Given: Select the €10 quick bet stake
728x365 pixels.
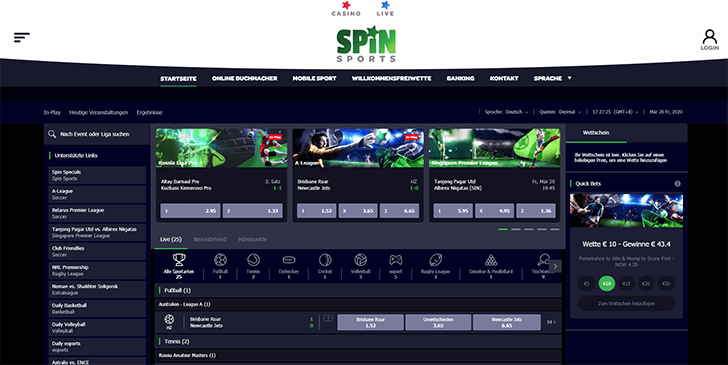Looking at the screenshot, I should [606, 283].
